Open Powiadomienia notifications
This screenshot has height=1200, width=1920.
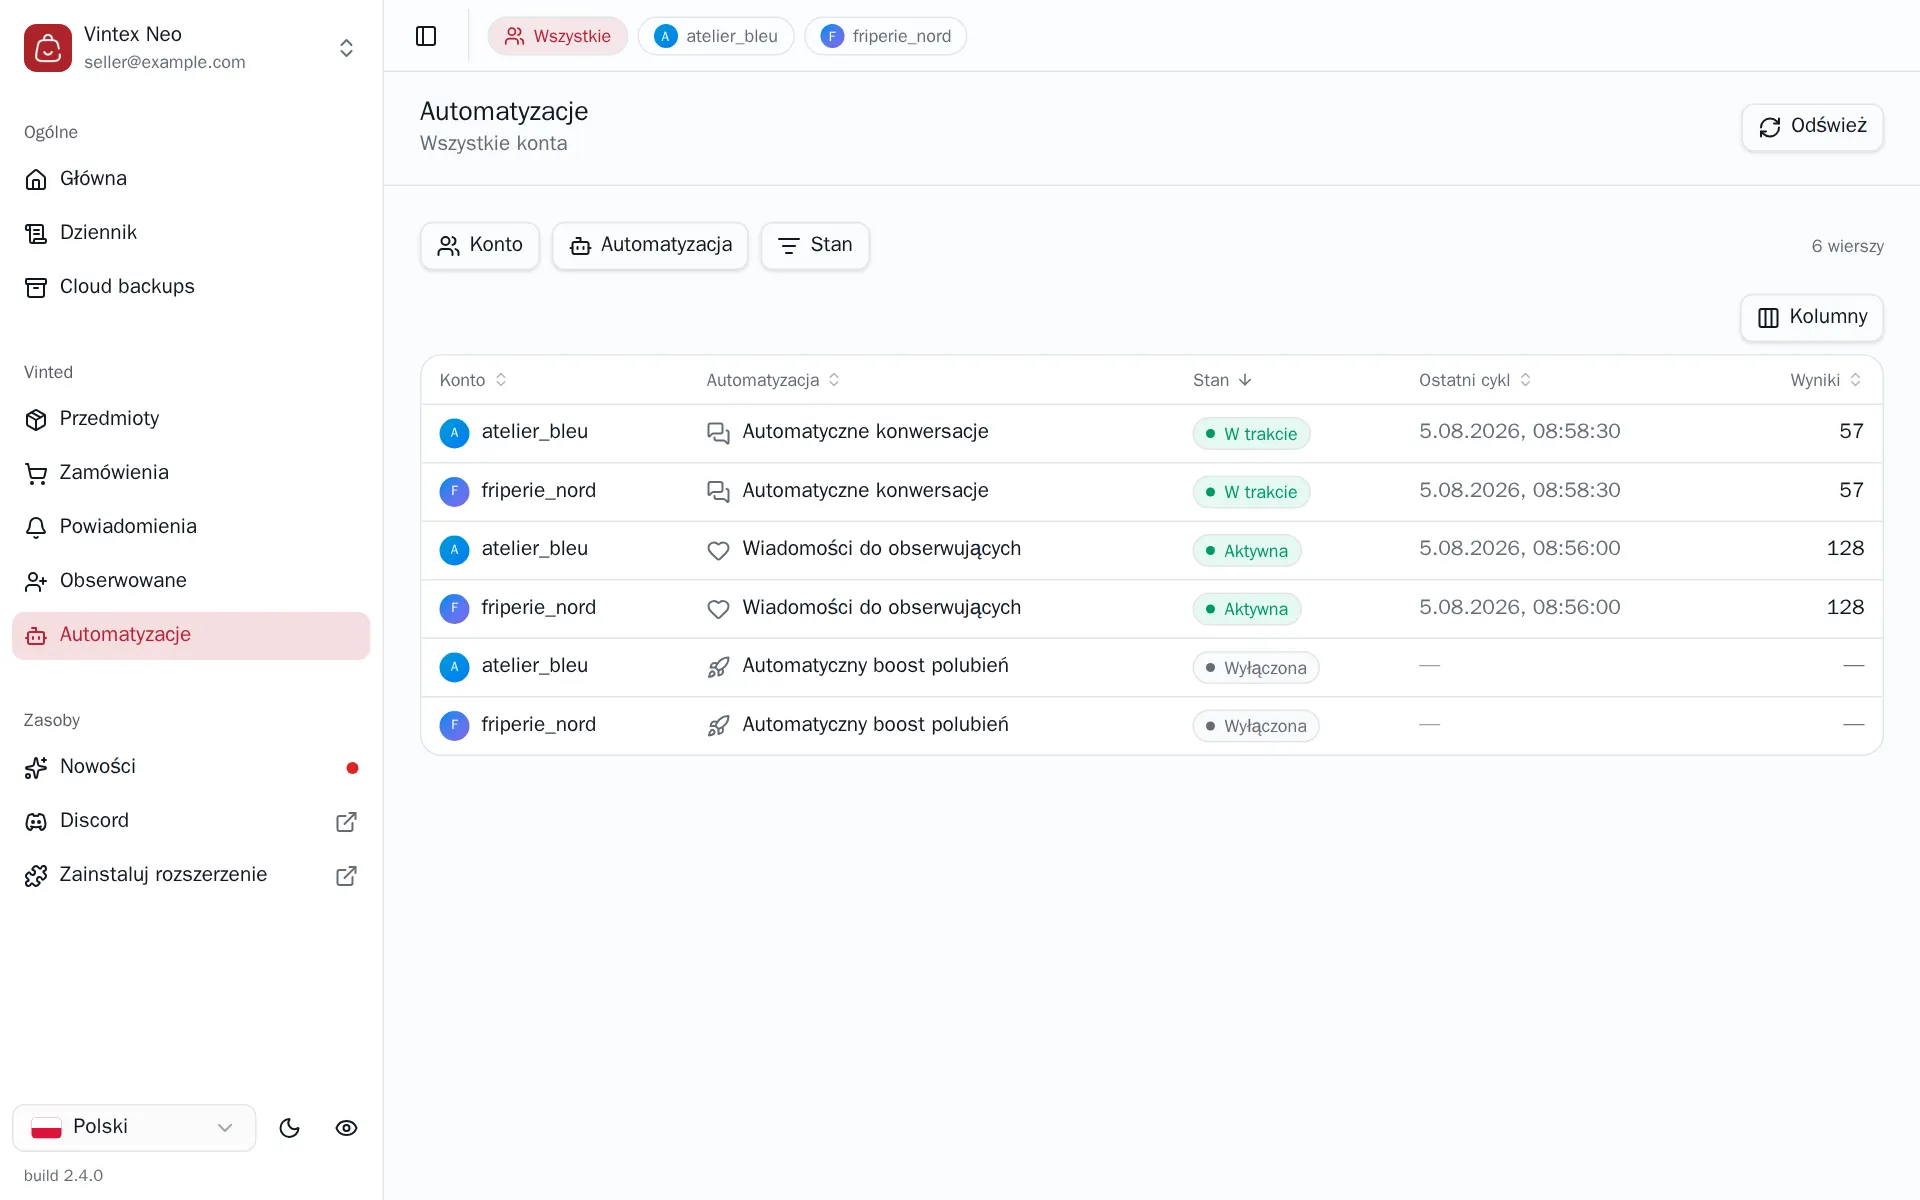coord(191,526)
